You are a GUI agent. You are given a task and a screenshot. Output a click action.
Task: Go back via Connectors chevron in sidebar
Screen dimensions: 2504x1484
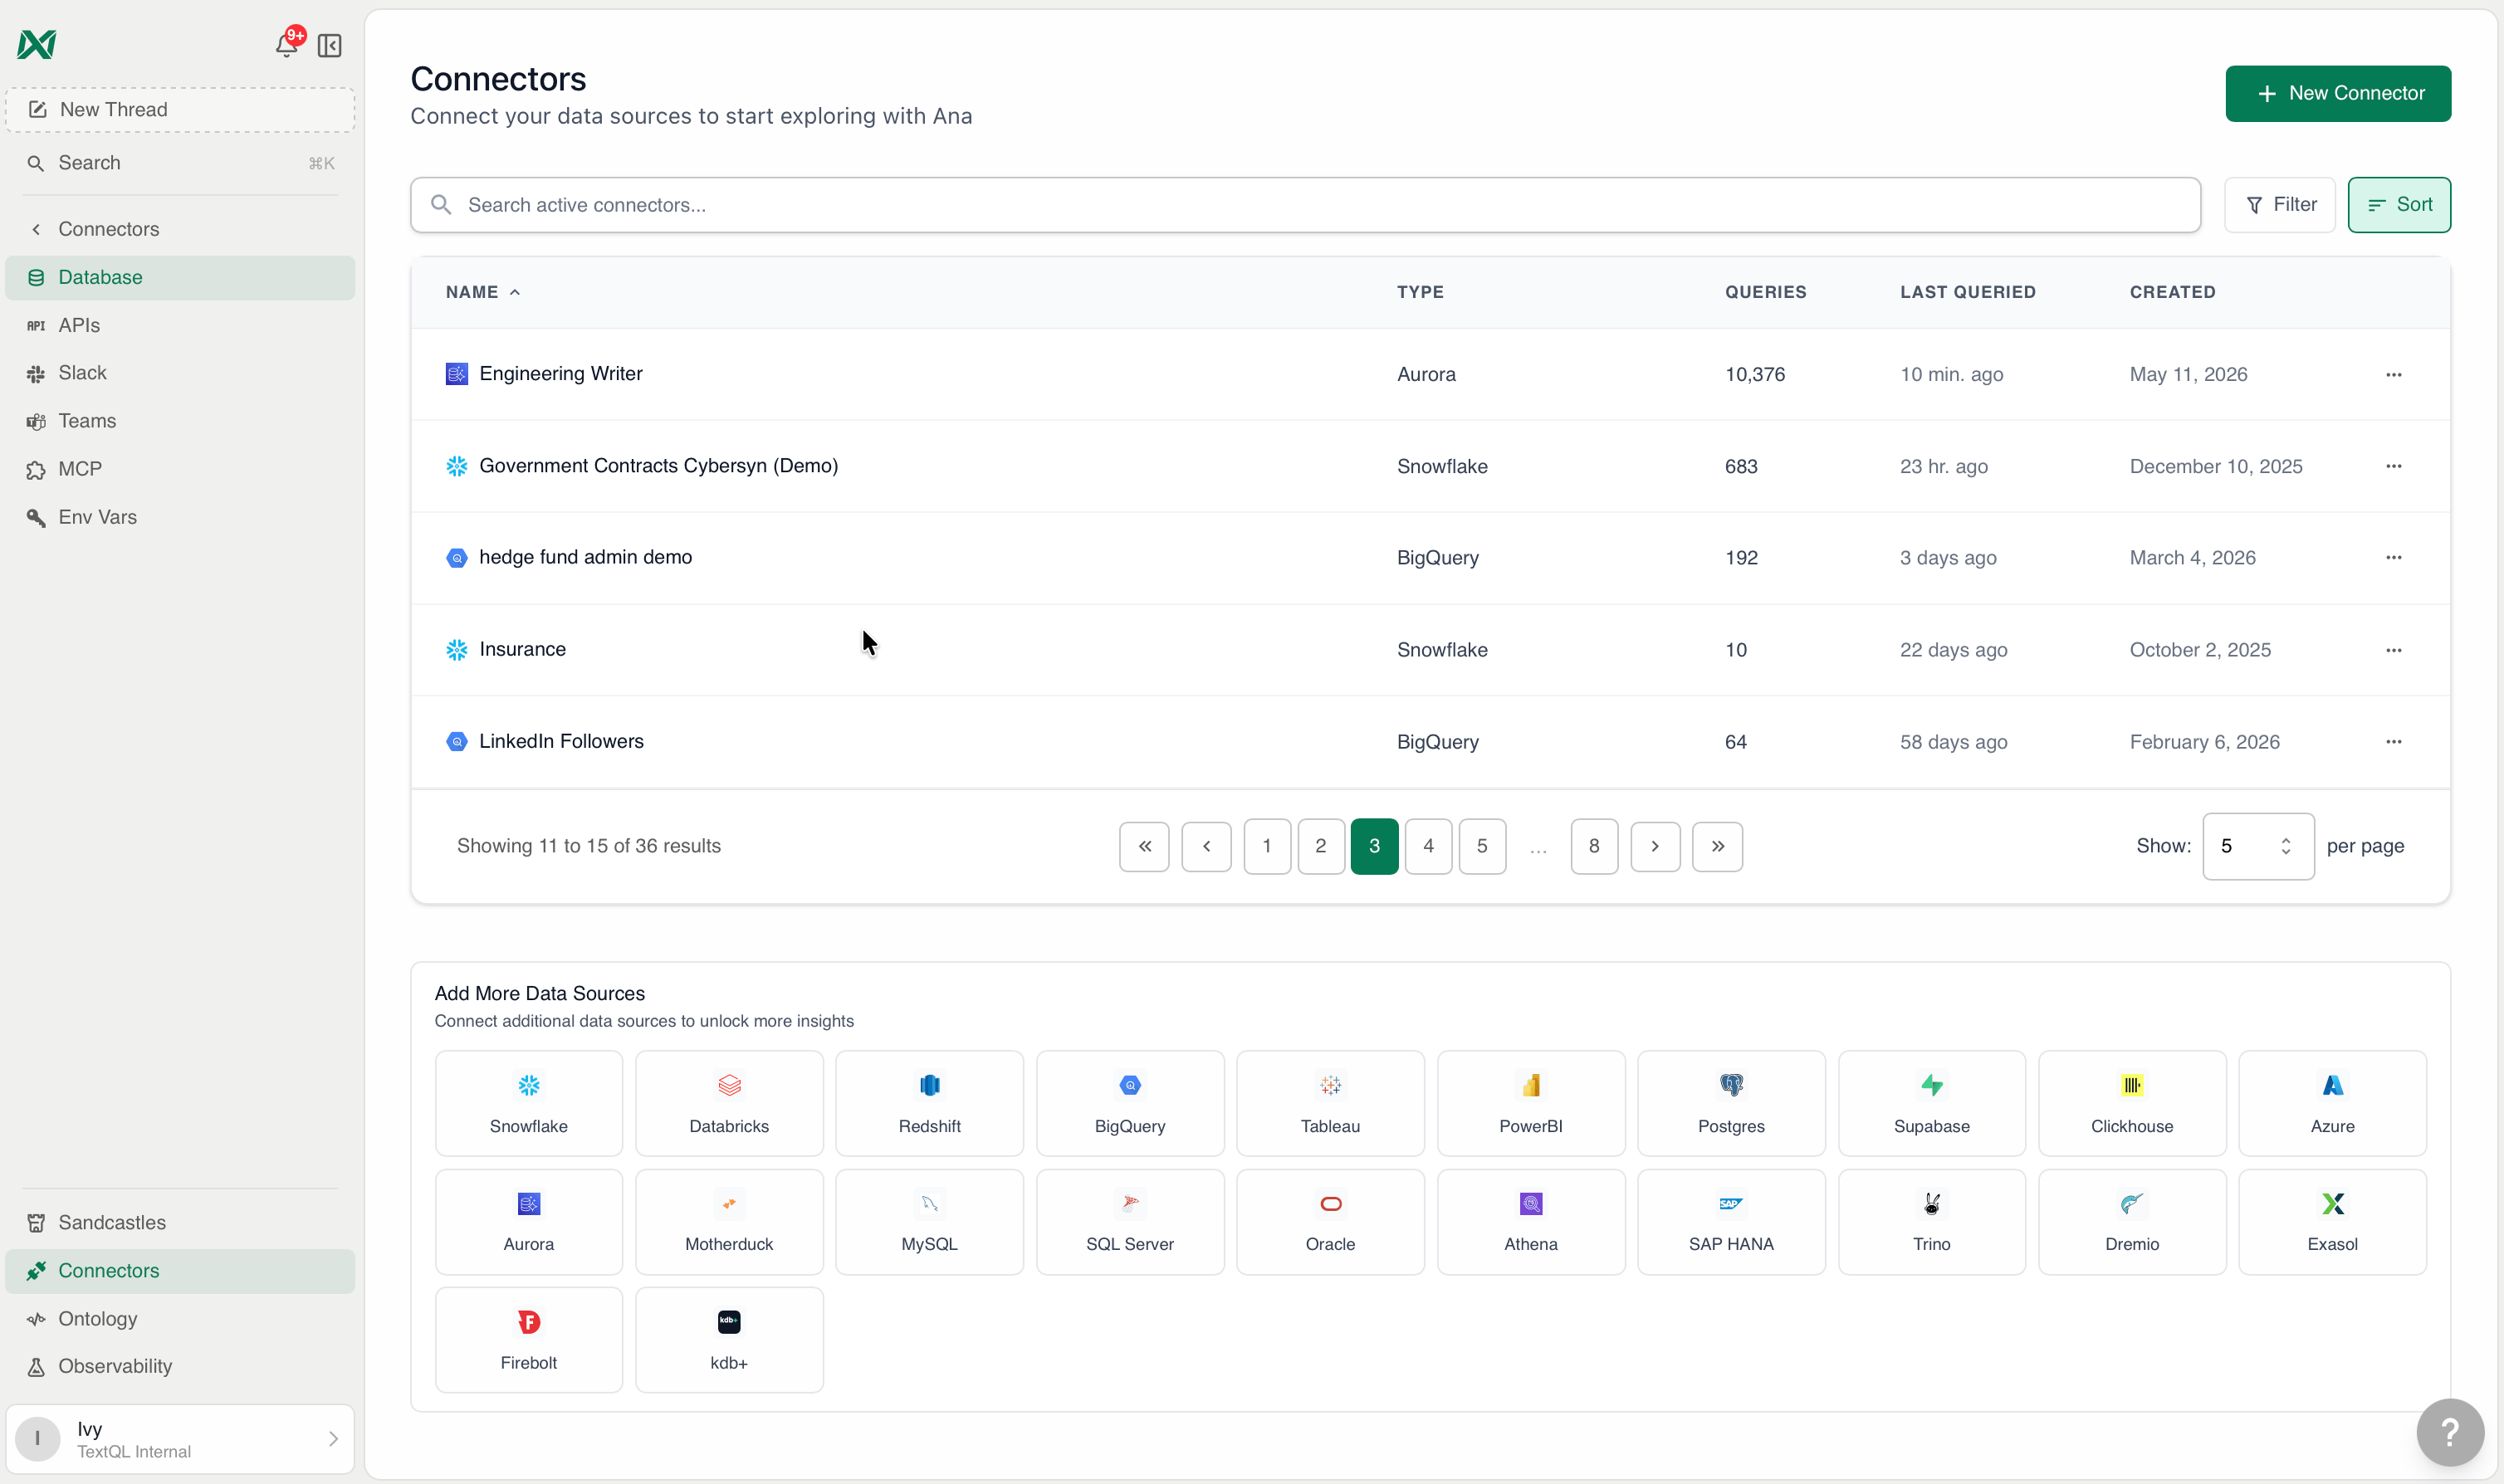click(x=36, y=229)
